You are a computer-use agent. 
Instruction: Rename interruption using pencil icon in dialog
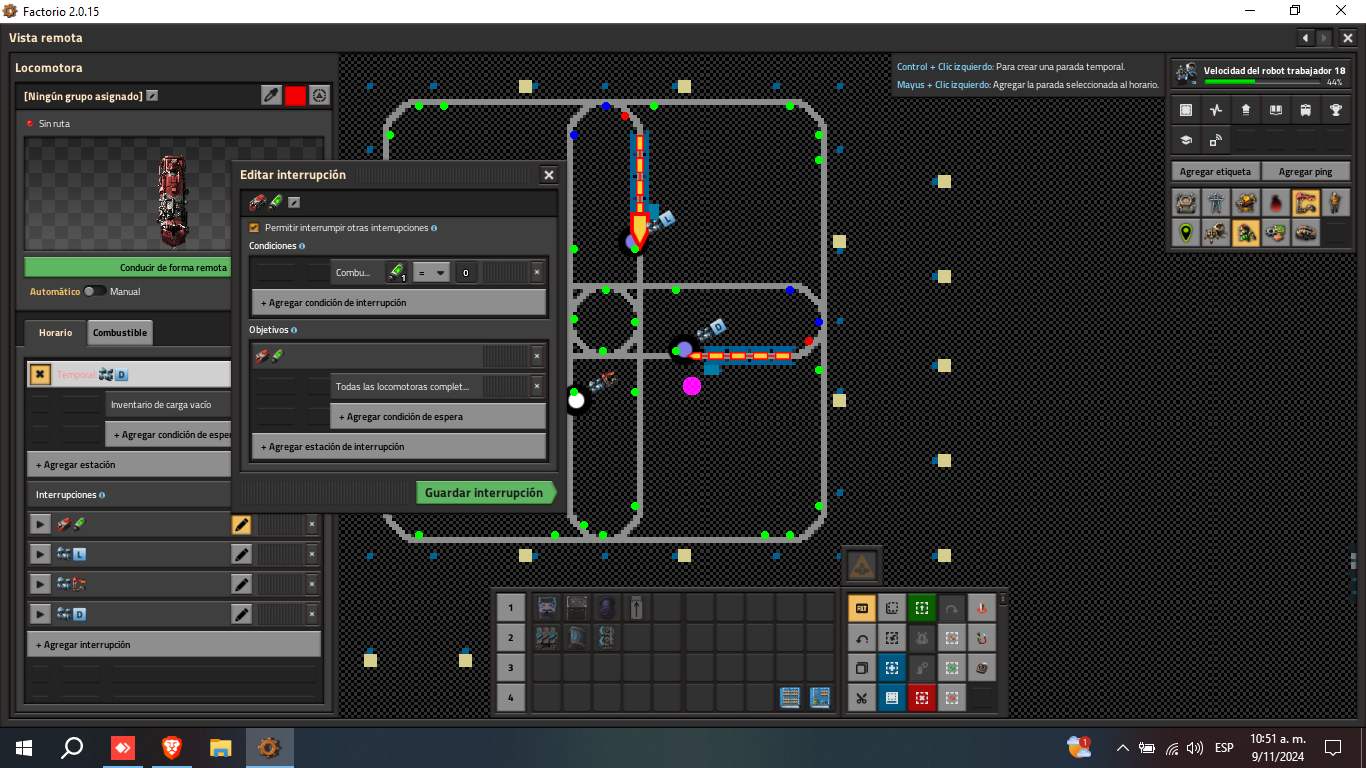(x=294, y=203)
